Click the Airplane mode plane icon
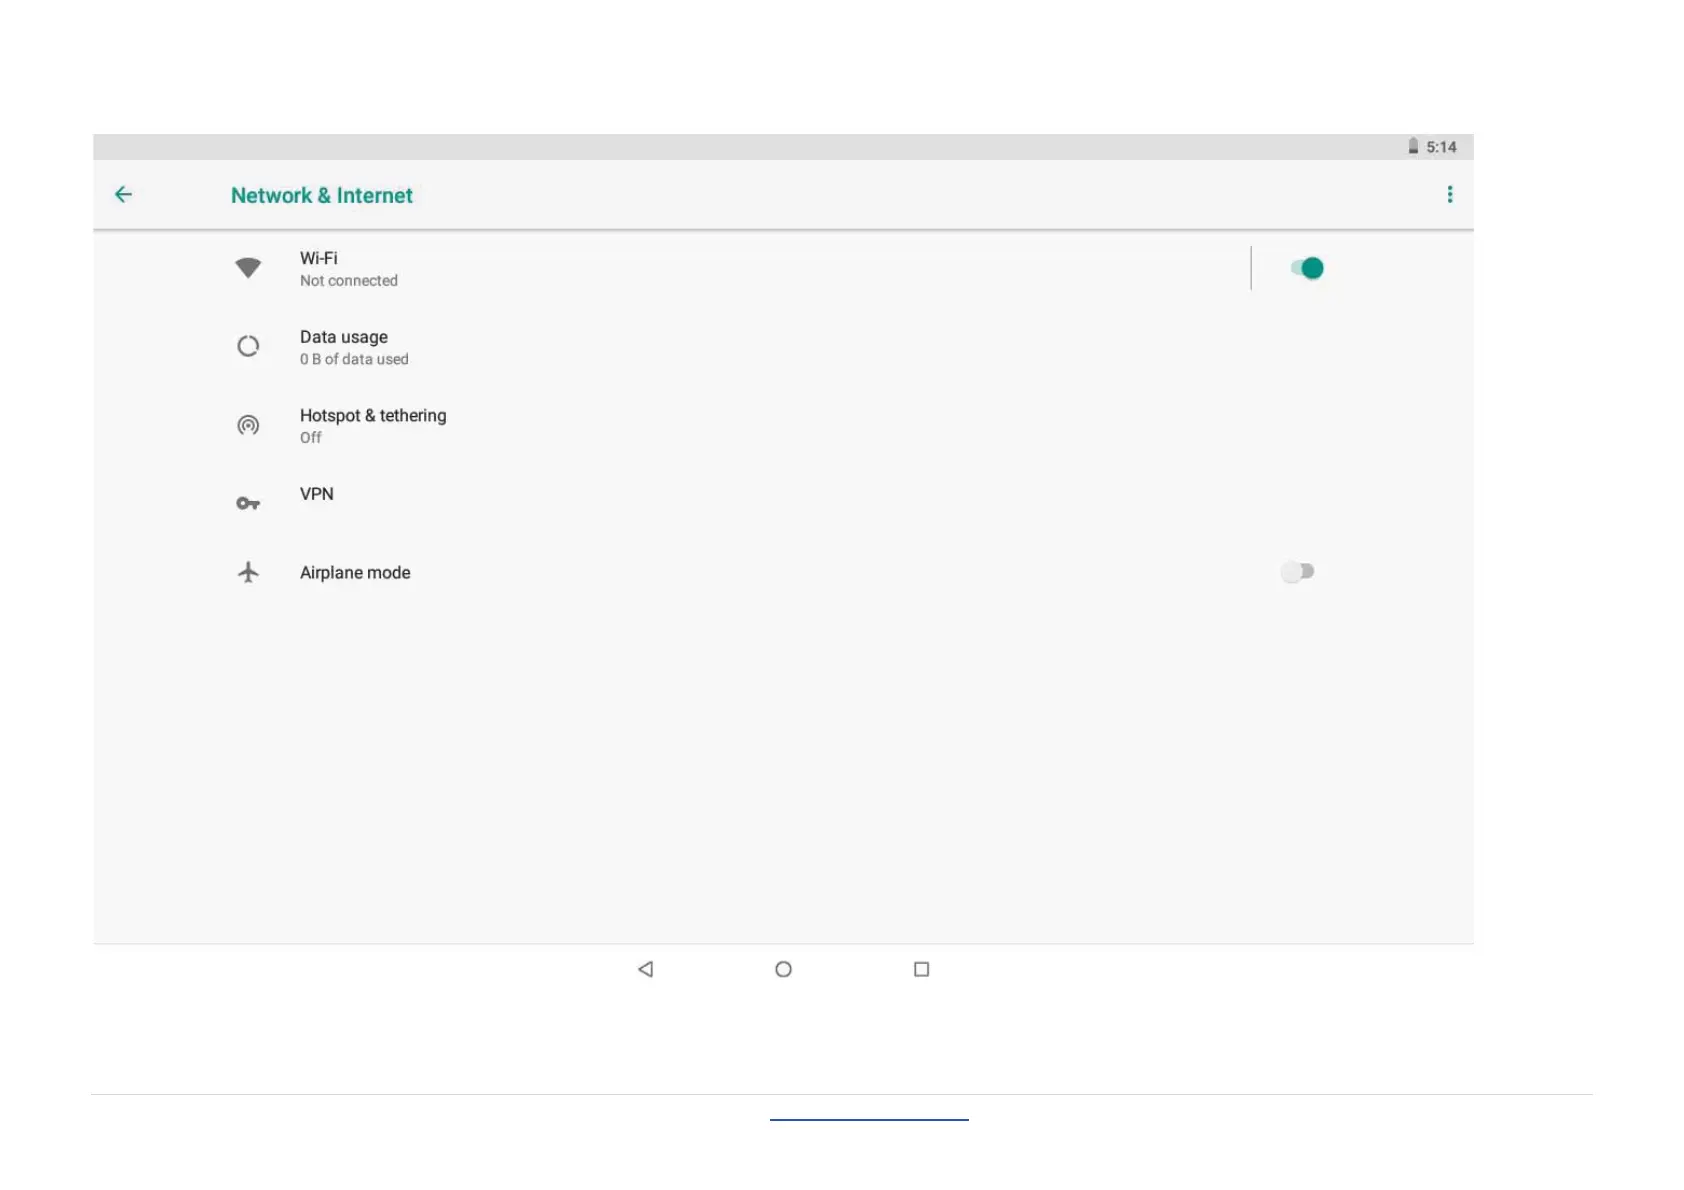This screenshot has height=1190, width=1684. (x=248, y=572)
